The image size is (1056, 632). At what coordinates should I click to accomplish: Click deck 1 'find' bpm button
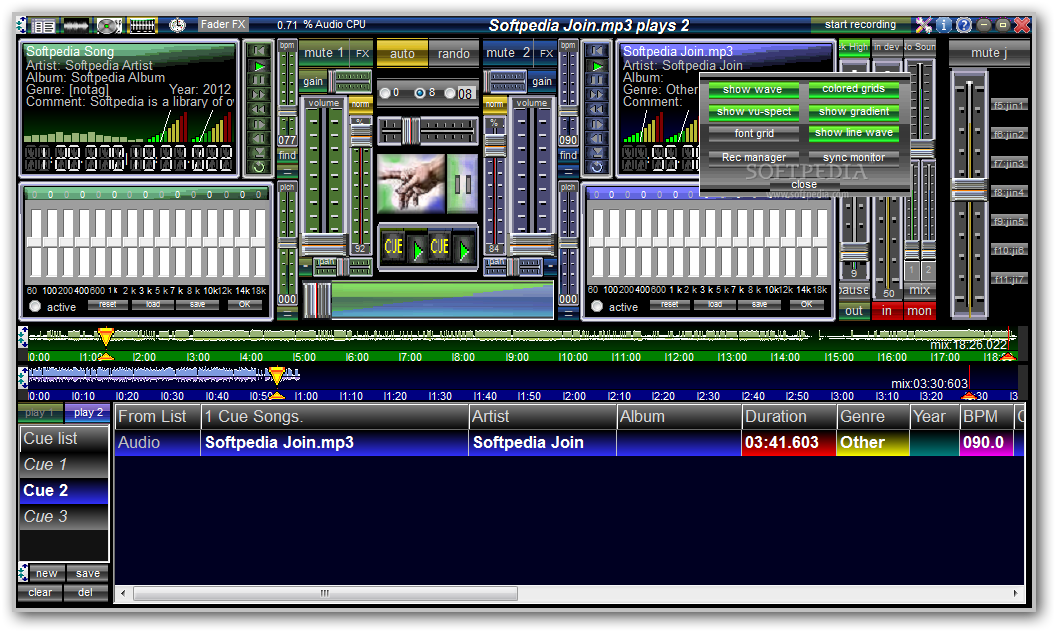[287, 155]
